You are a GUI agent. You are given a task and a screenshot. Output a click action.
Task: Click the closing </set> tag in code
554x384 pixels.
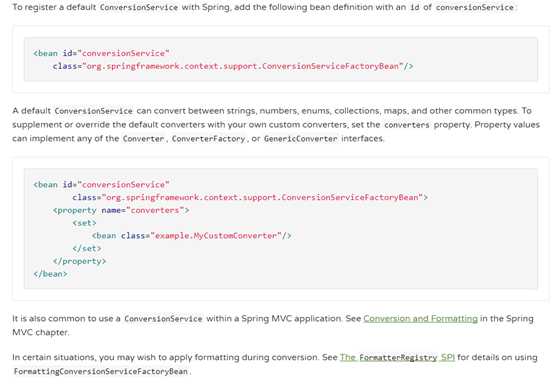pos(87,248)
